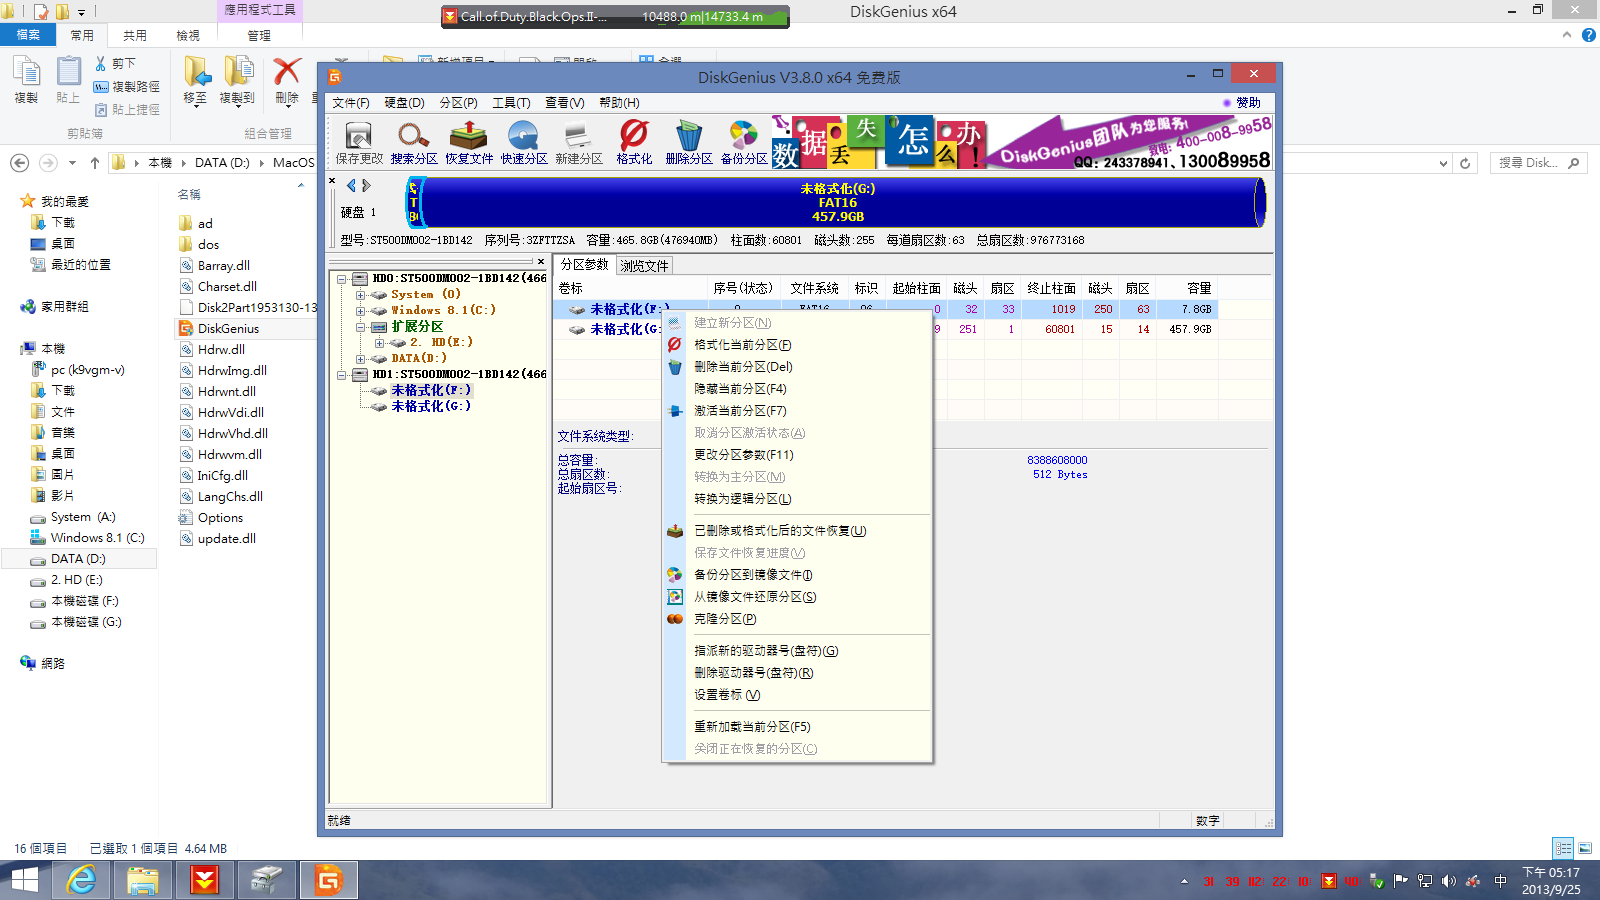This screenshot has width=1600, height=900.
Task: Go to next disk with right arrow
Action: [x=366, y=185]
